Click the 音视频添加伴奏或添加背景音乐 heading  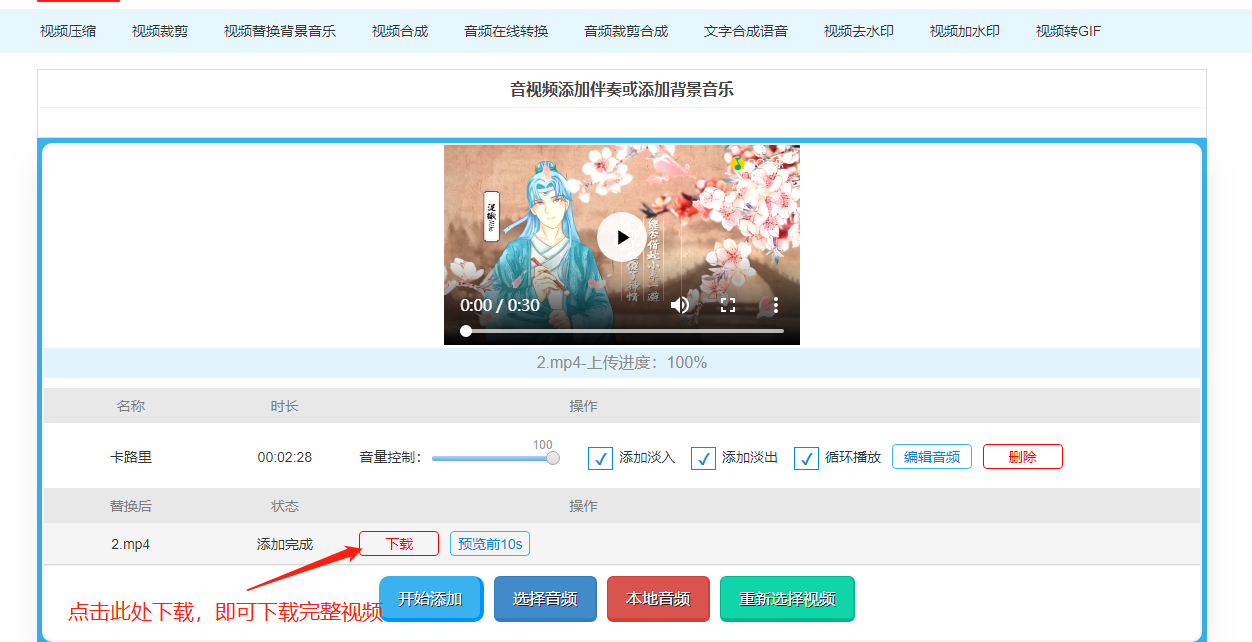(622, 89)
